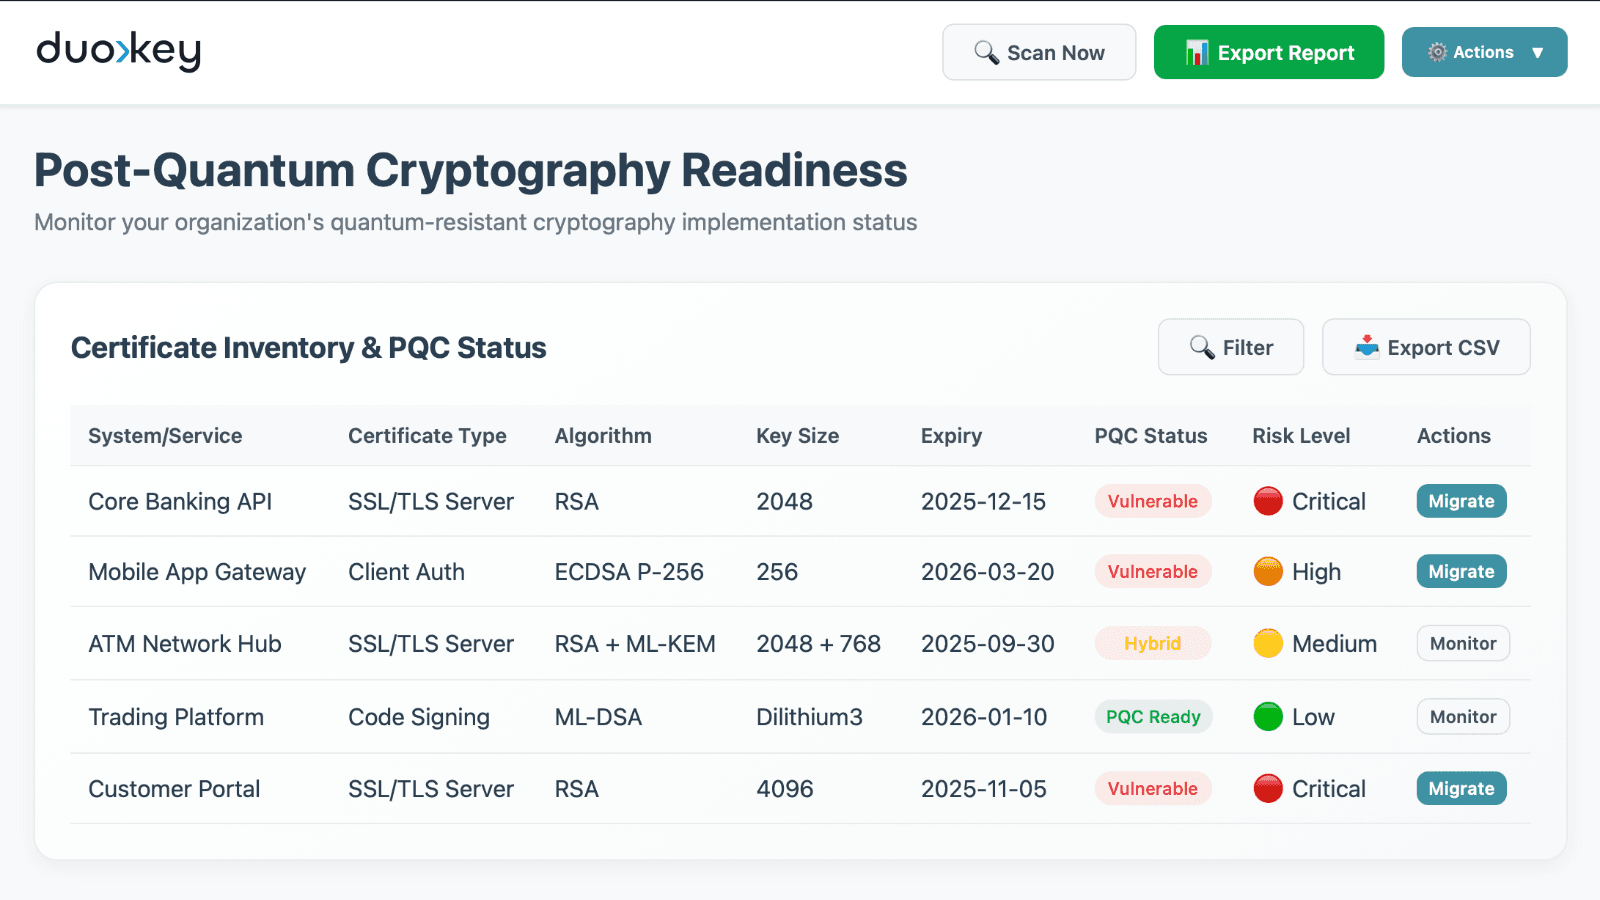1600x900 pixels.
Task: Click orange High risk indicator dot
Action: (x=1268, y=572)
